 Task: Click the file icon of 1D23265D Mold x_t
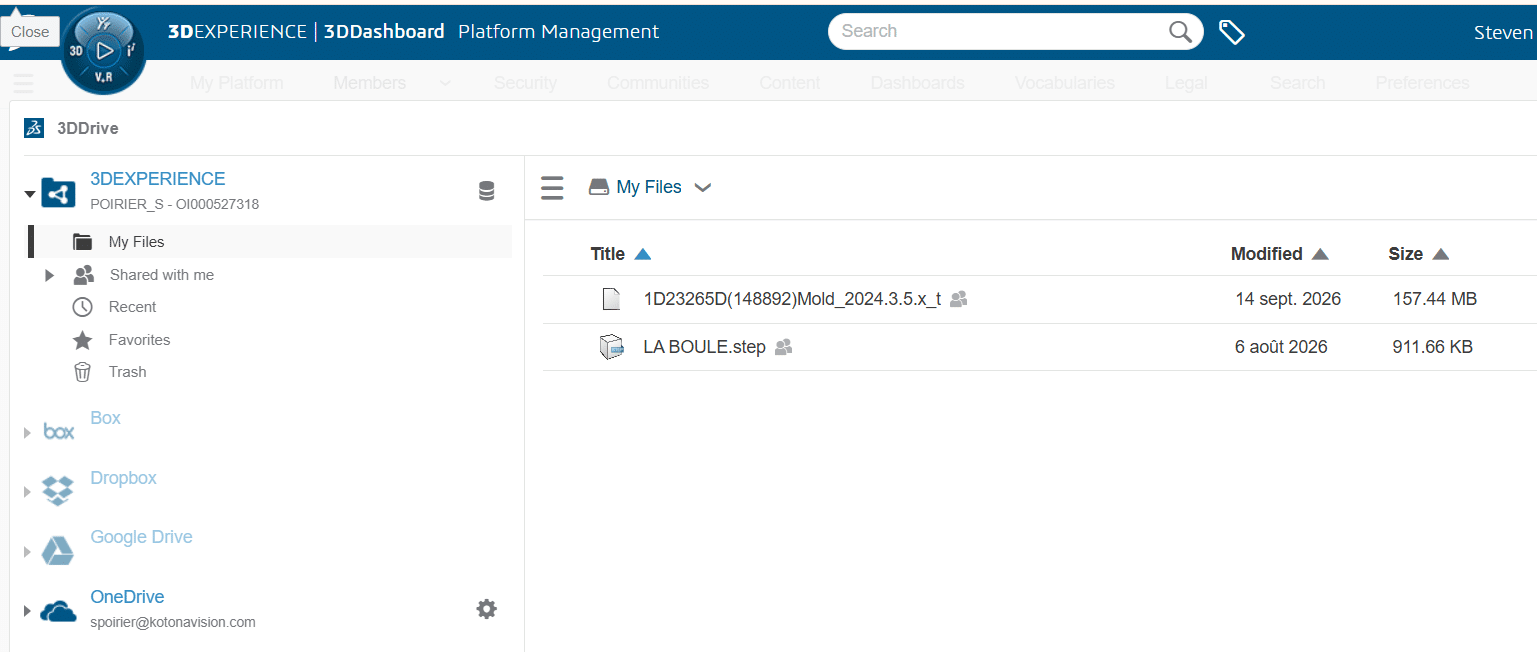611,298
